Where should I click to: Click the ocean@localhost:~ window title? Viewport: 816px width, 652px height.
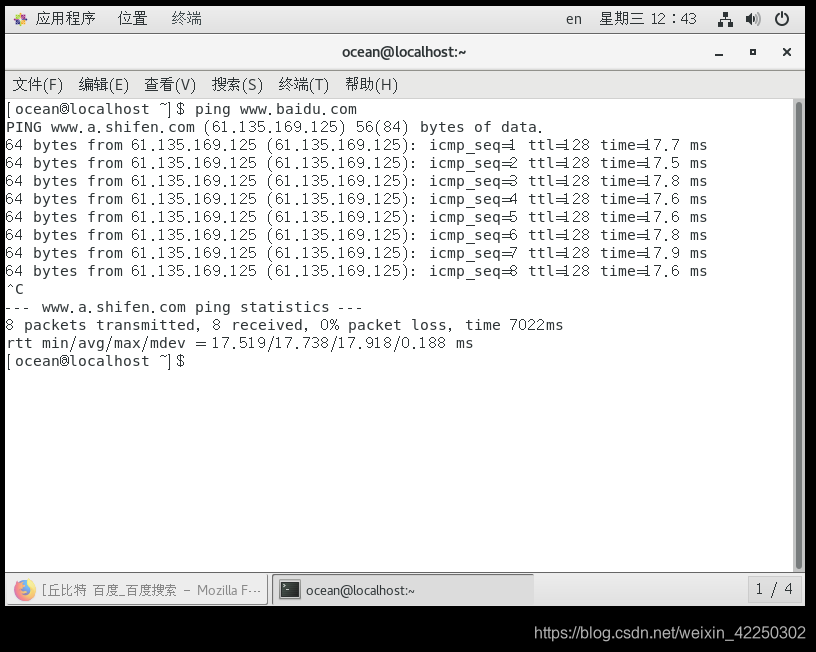(x=404, y=52)
